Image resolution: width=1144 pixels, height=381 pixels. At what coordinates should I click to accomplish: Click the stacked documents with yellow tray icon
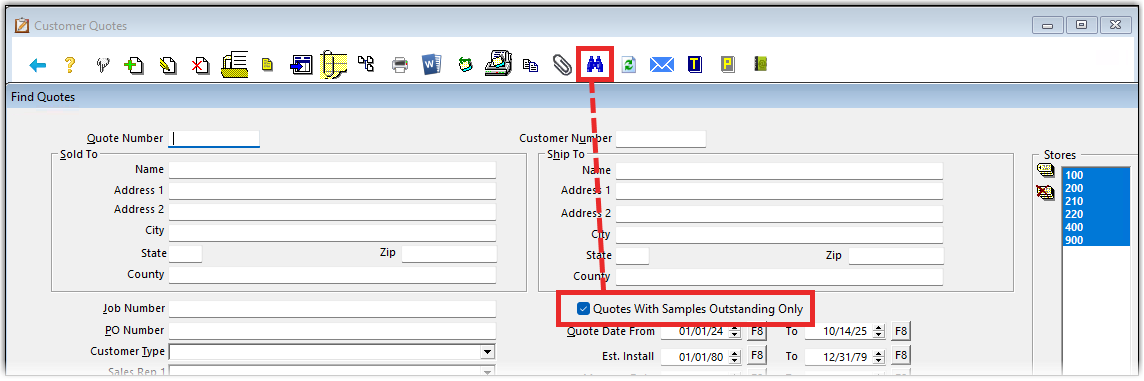click(235, 64)
